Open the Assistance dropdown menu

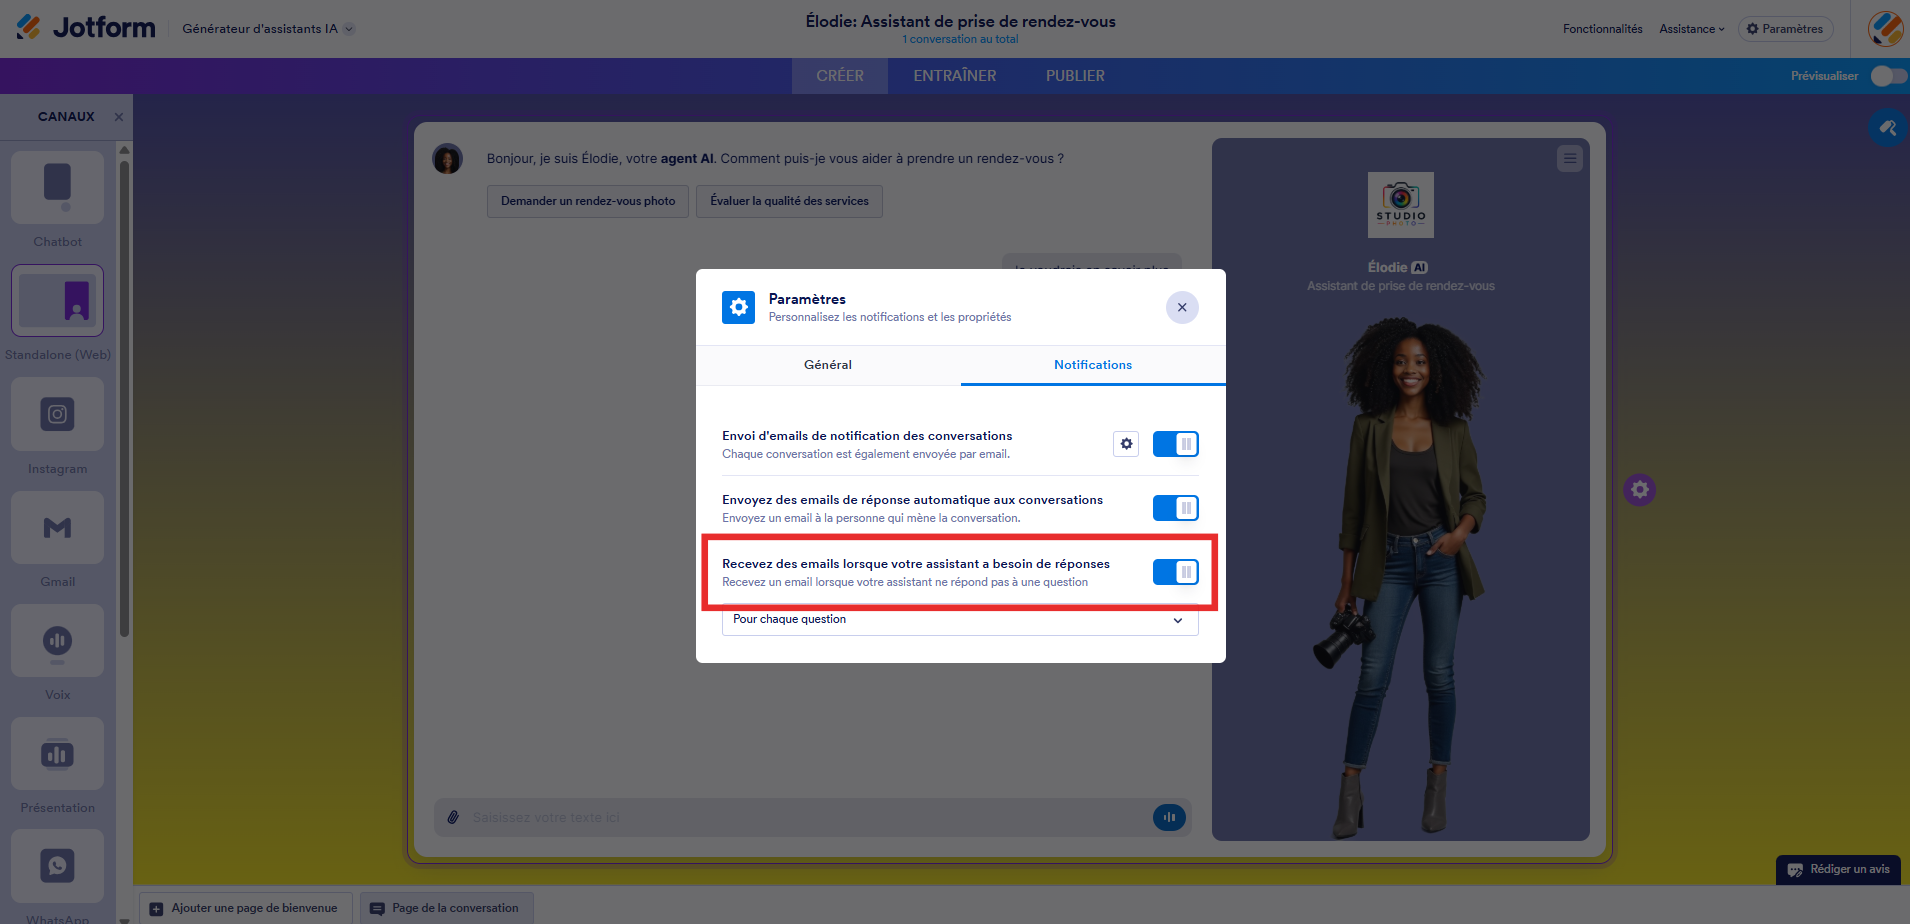(x=1692, y=29)
